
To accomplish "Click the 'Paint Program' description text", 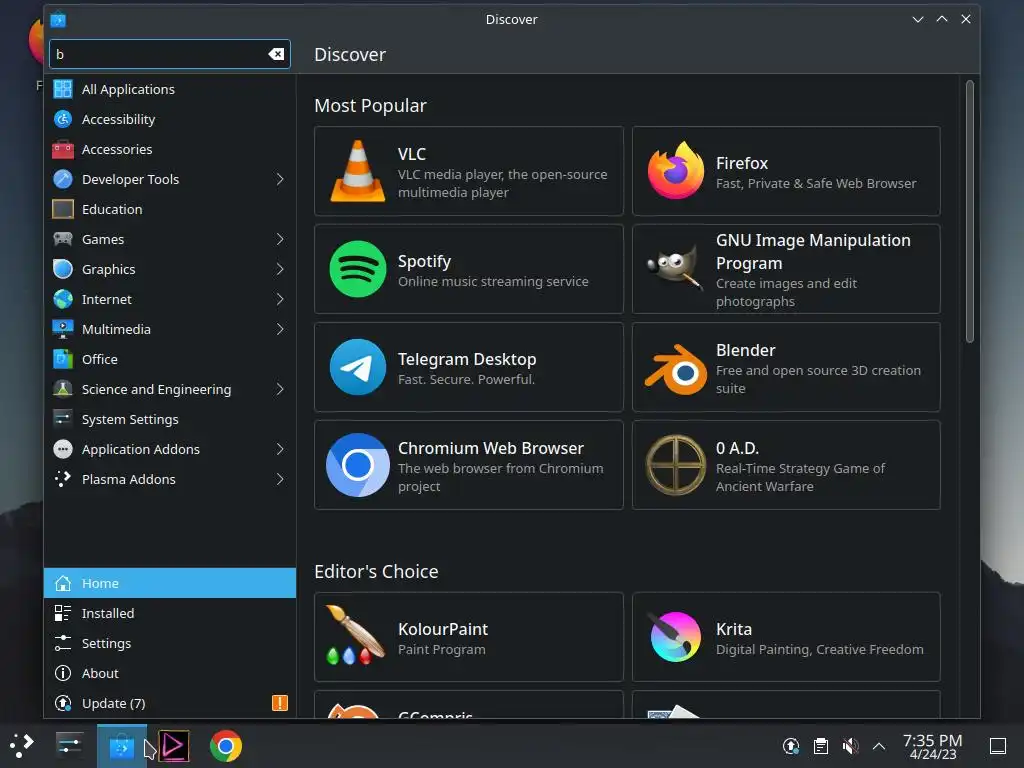I will click(441, 650).
